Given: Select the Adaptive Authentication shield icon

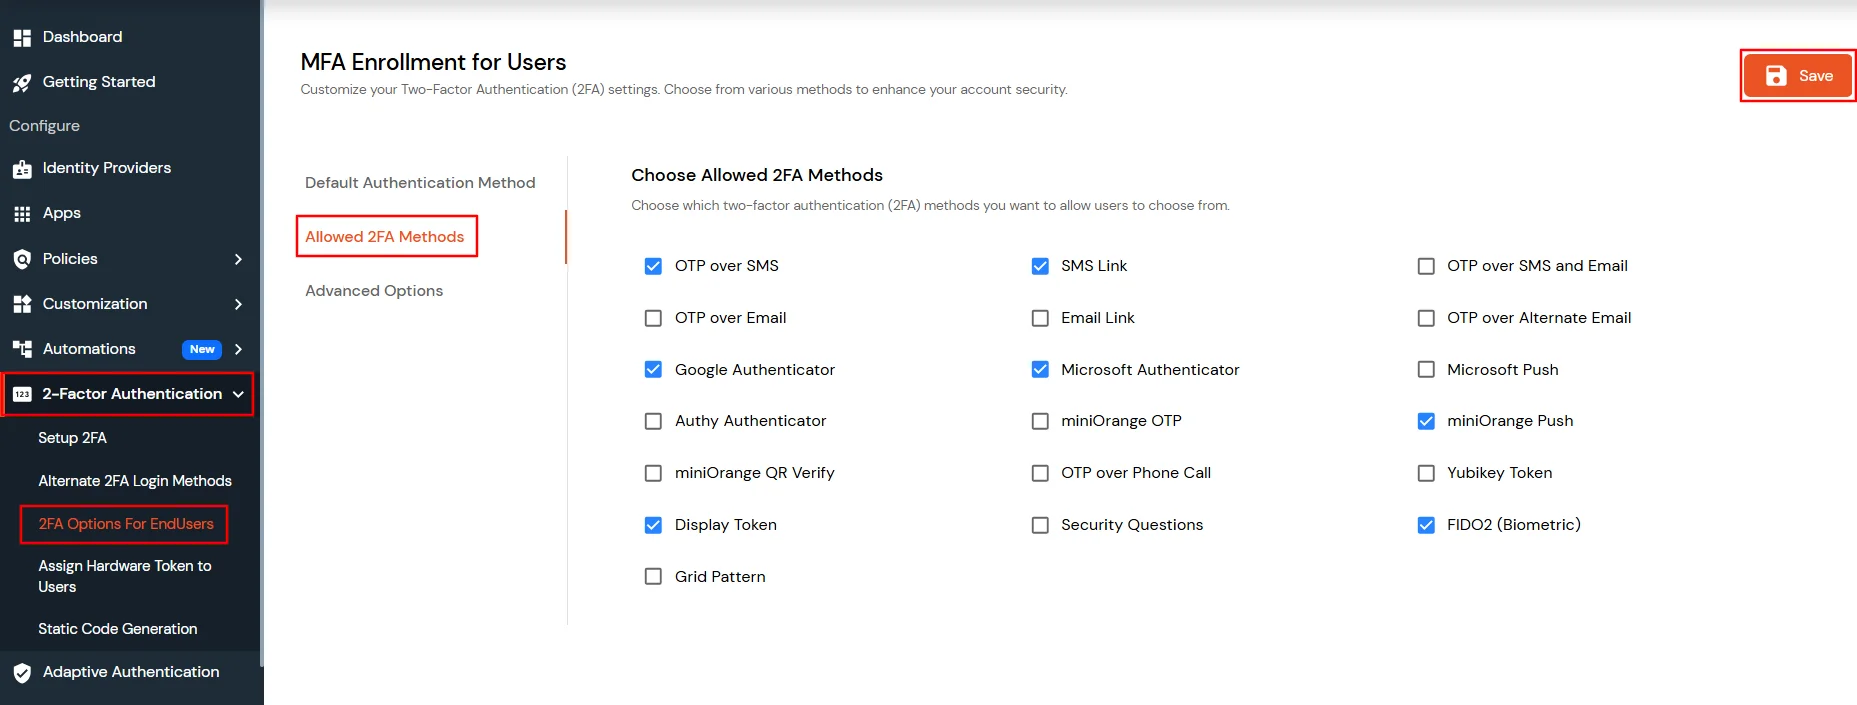Looking at the screenshot, I should coord(22,672).
